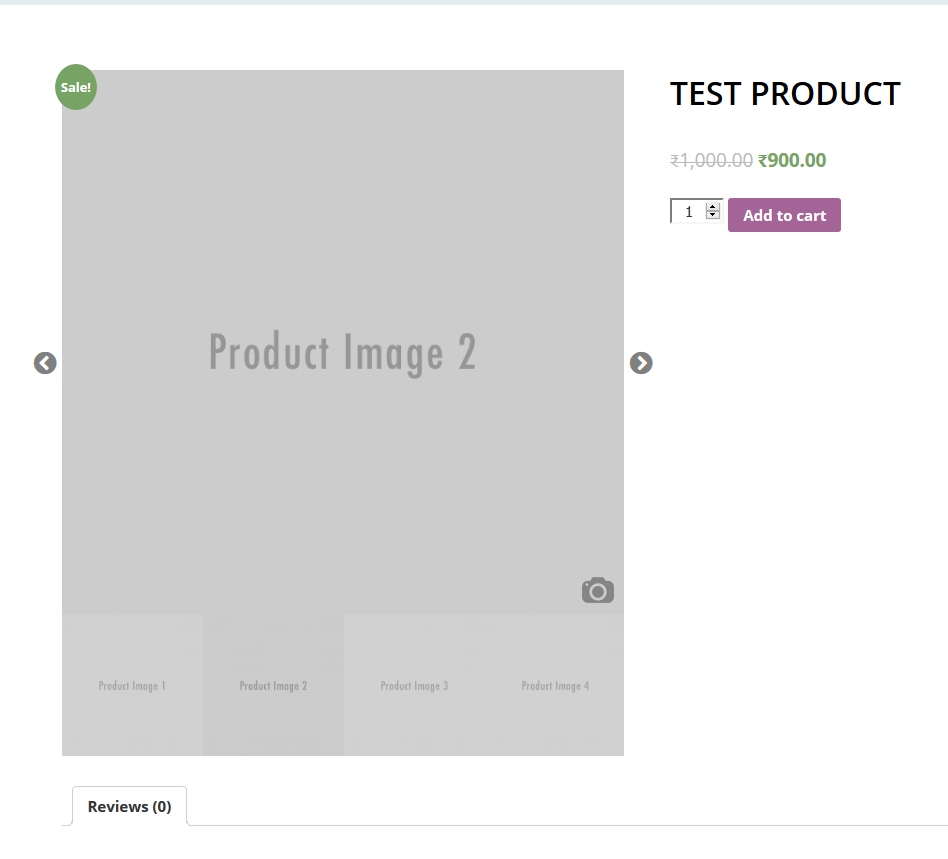The height and width of the screenshot is (859, 948).
Task: Click the ₹900.00 sale price
Action: [792, 160]
